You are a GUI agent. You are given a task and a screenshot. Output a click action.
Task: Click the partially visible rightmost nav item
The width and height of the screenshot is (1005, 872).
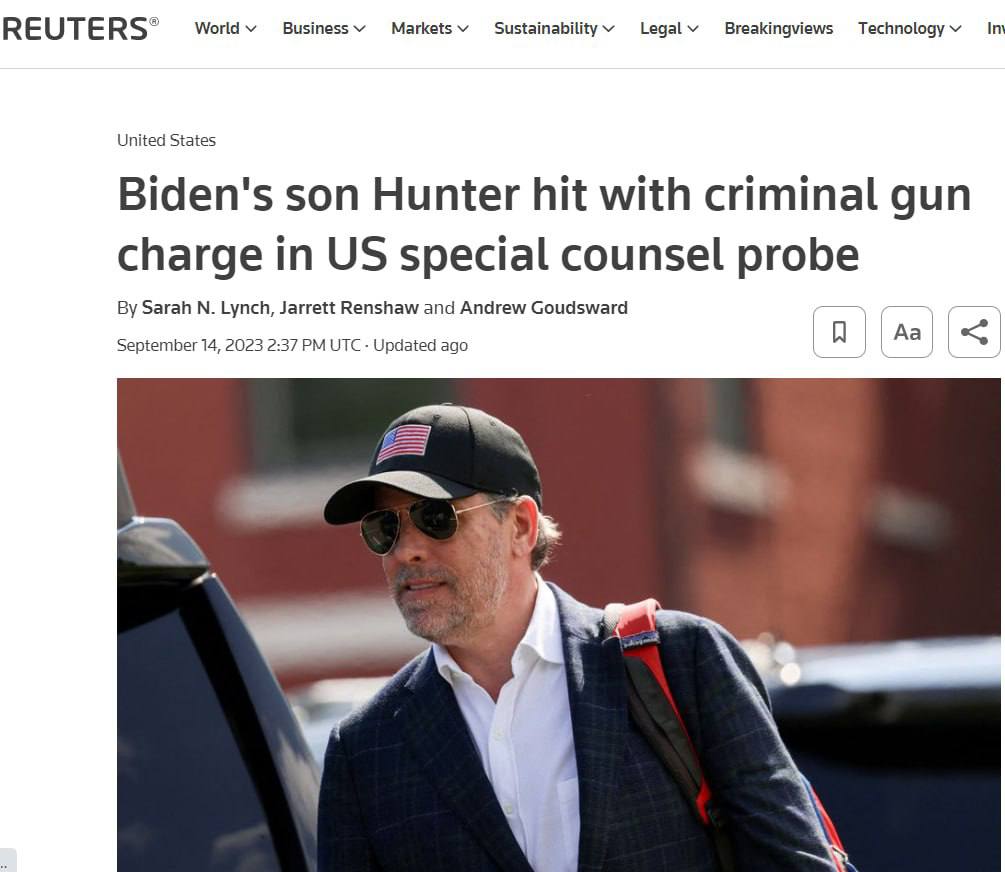[x=995, y=28]
